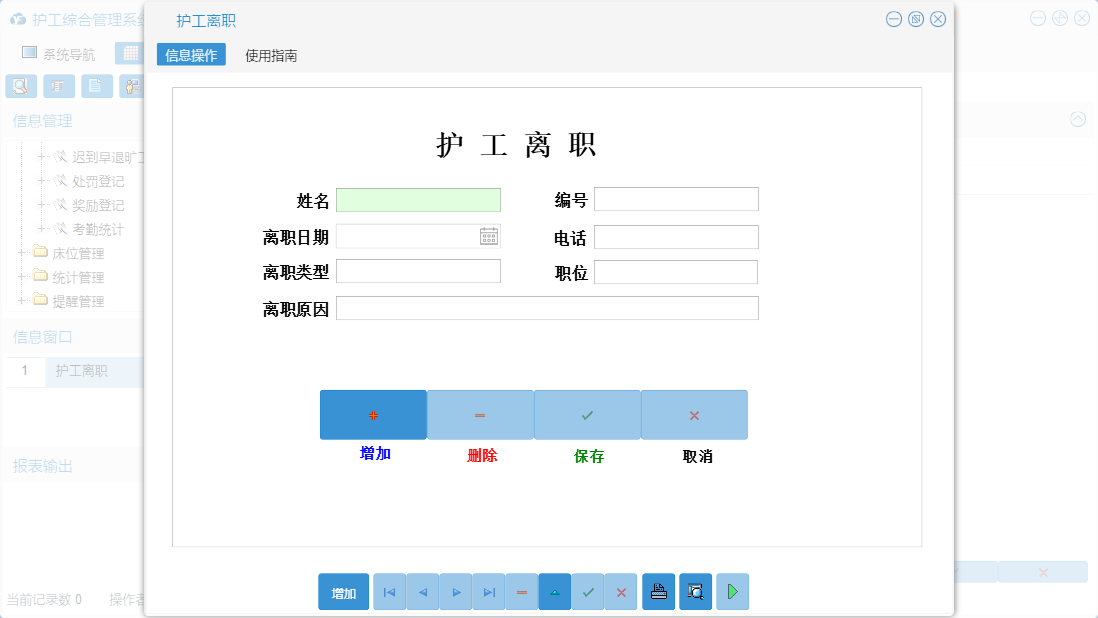
Task: Confirm changes via the green checkmark toolbar icon
Action: (x=588, y=591)
